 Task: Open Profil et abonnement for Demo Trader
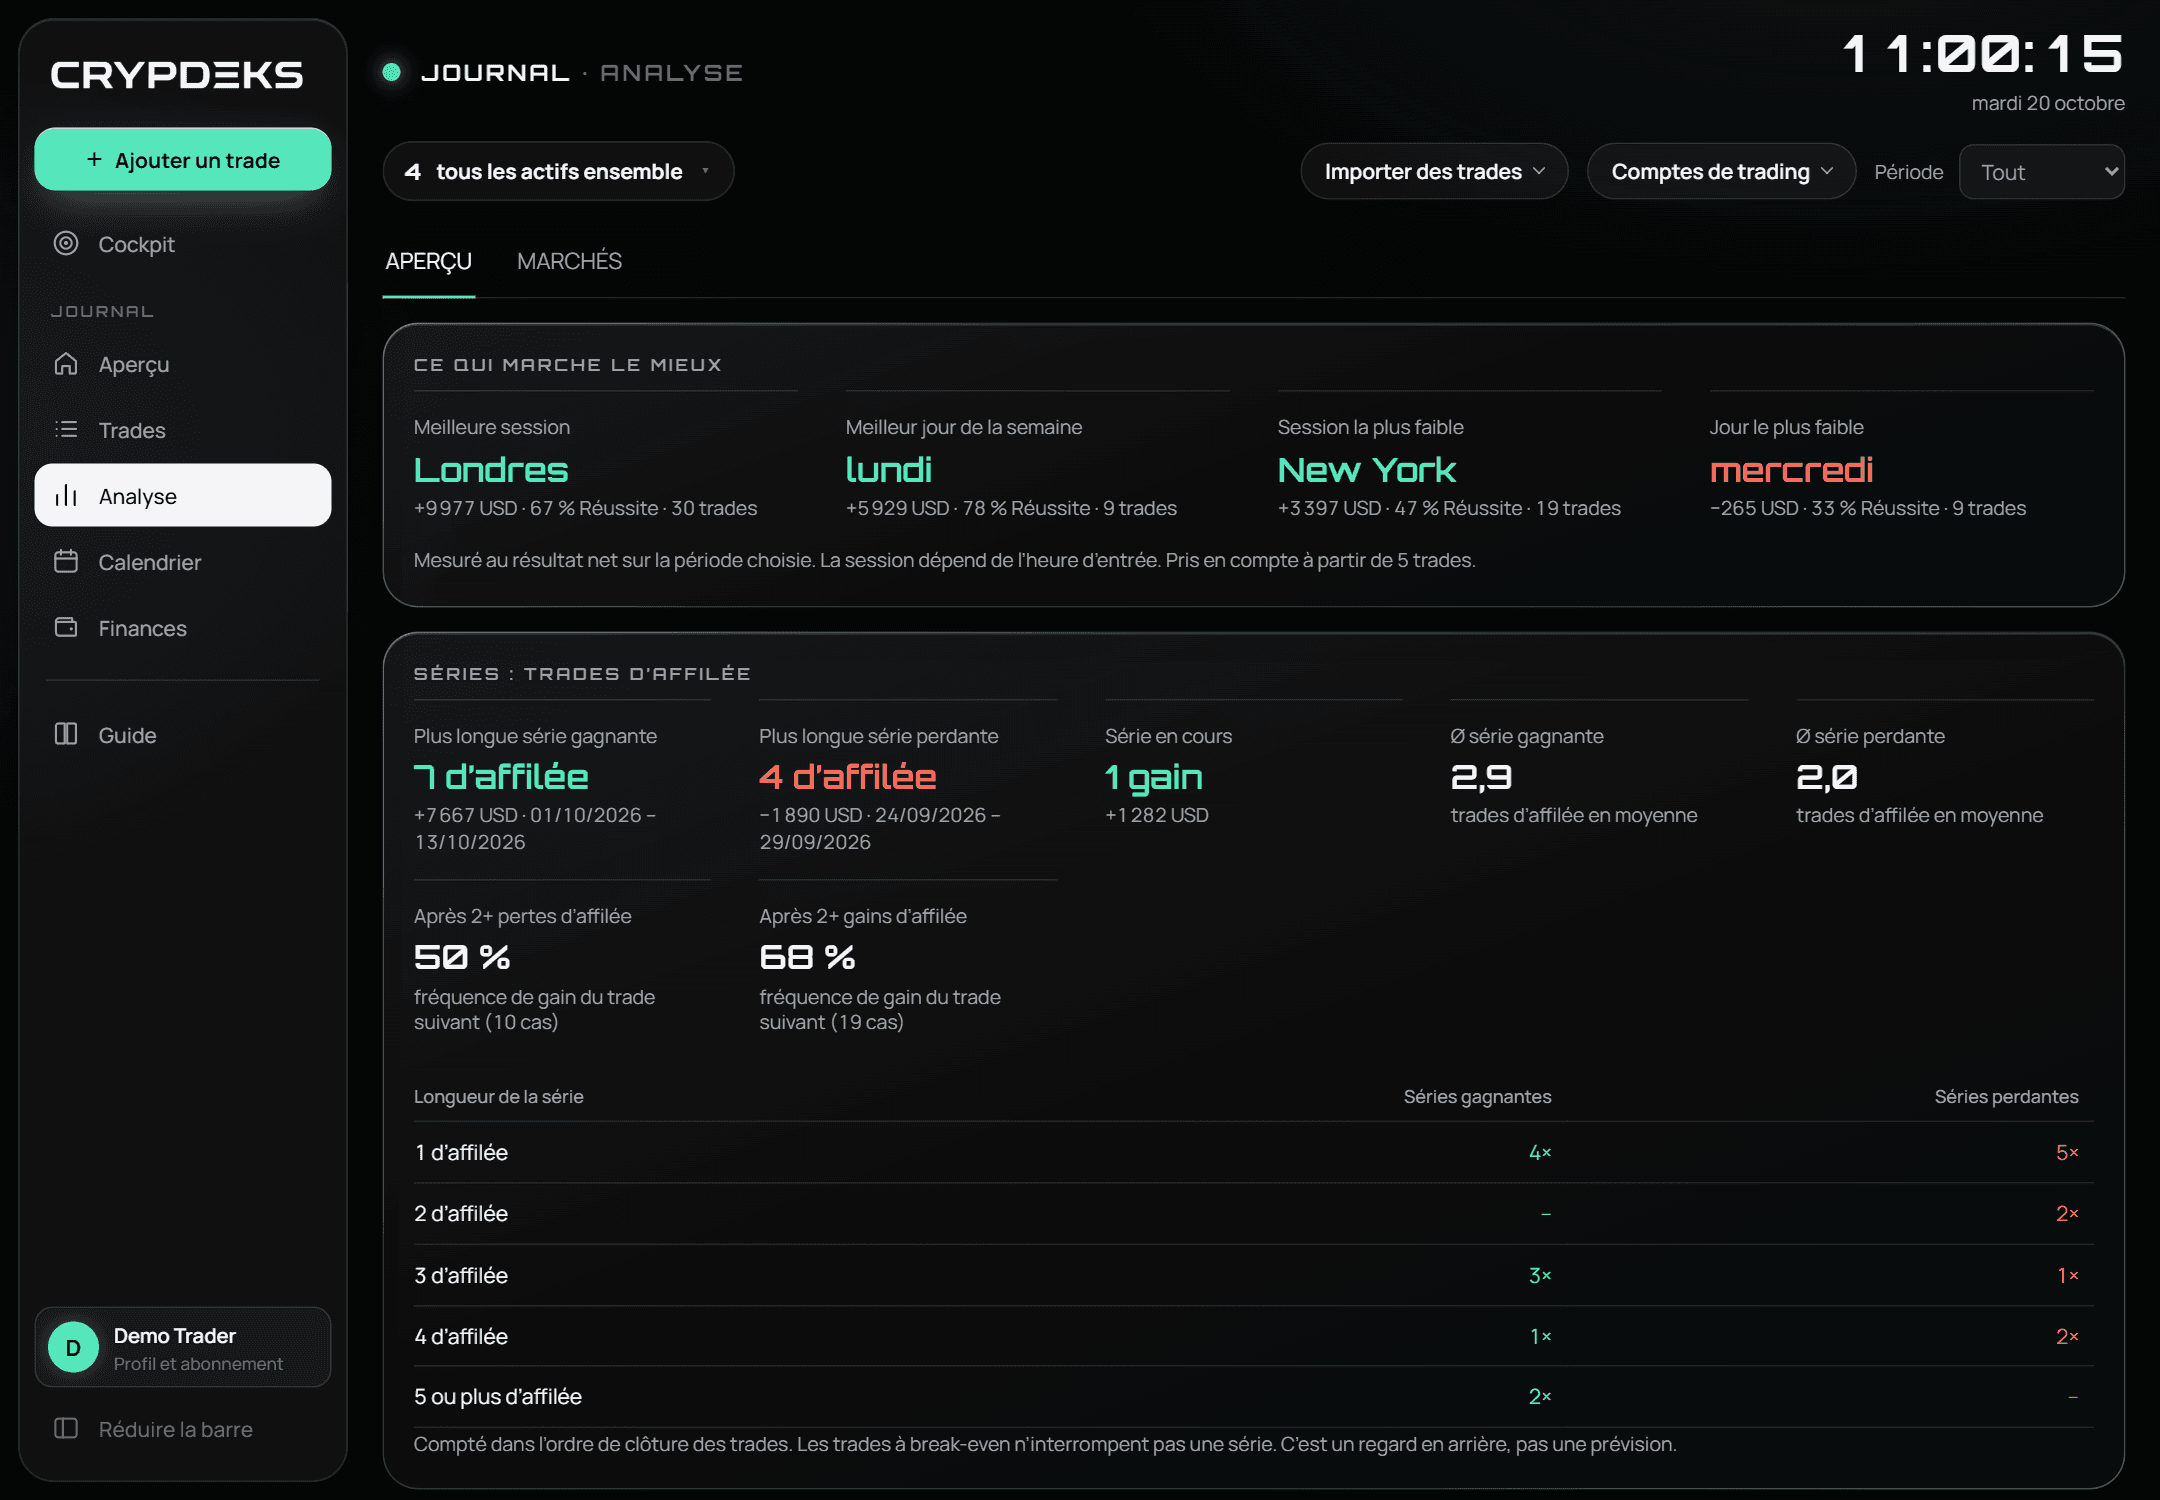(x=183, y=1347)
